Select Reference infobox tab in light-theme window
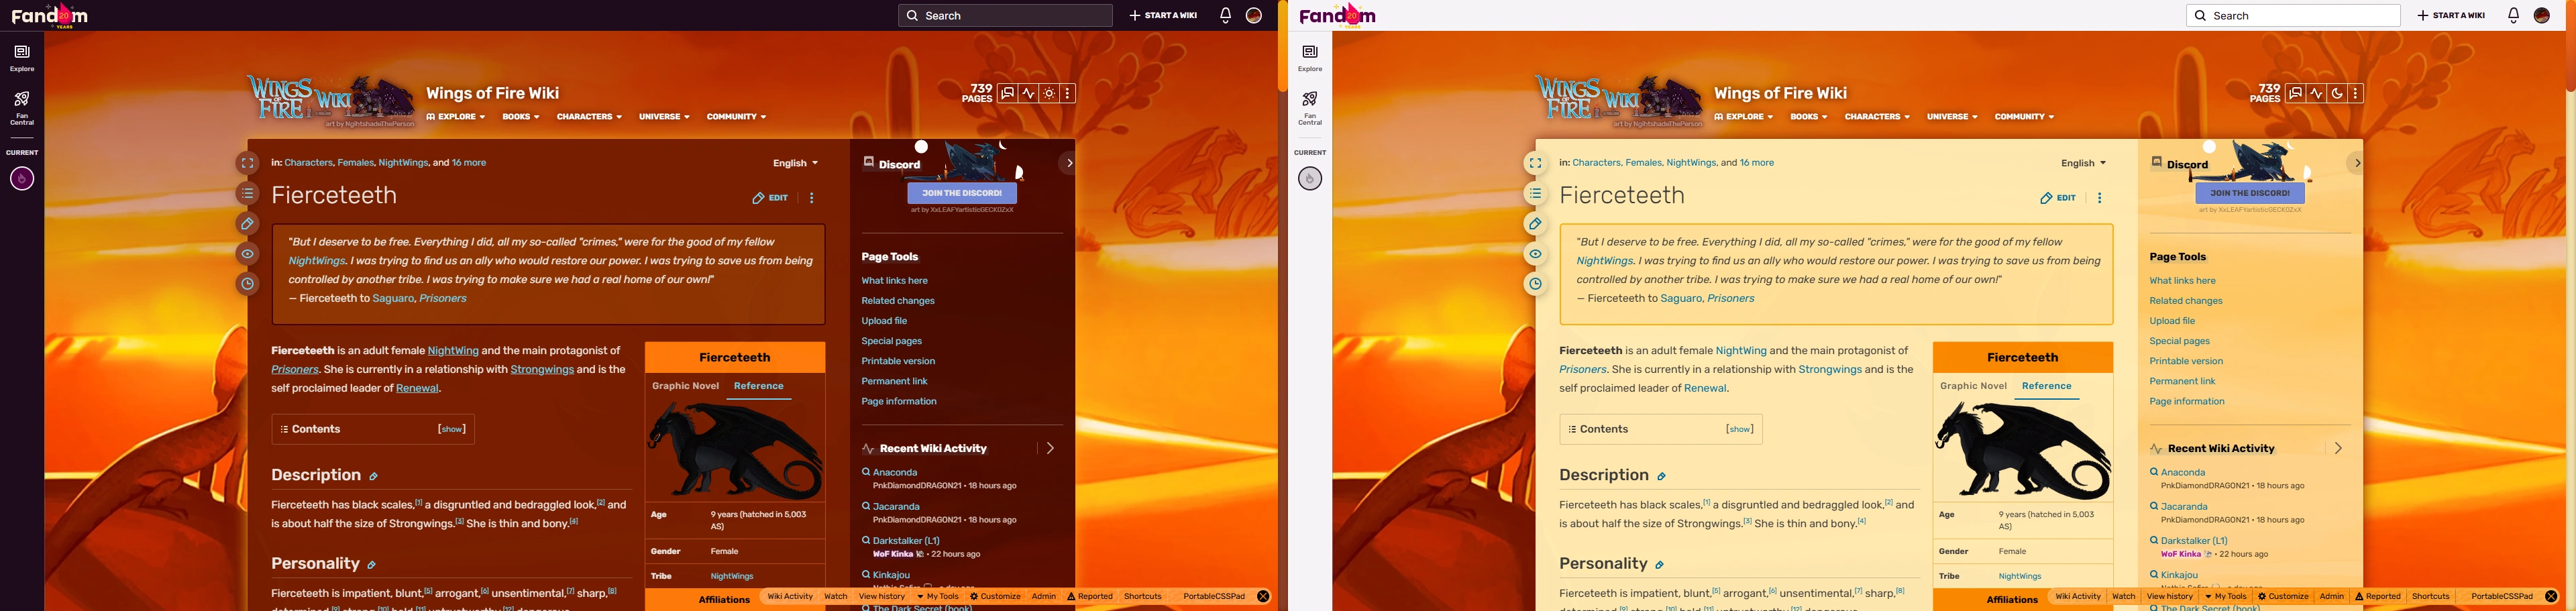The image size is (2576, 611). (x=2047, y=386)
